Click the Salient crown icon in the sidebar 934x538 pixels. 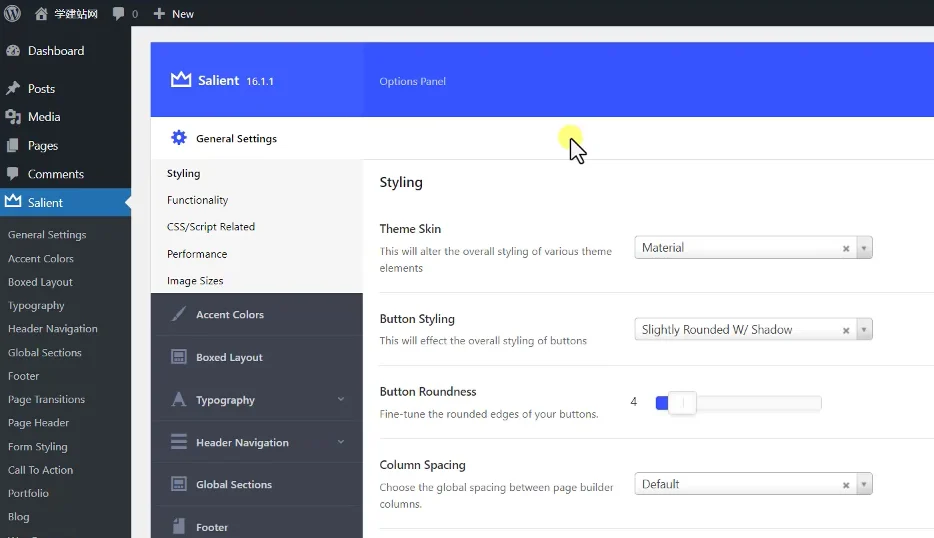(13, 201)
